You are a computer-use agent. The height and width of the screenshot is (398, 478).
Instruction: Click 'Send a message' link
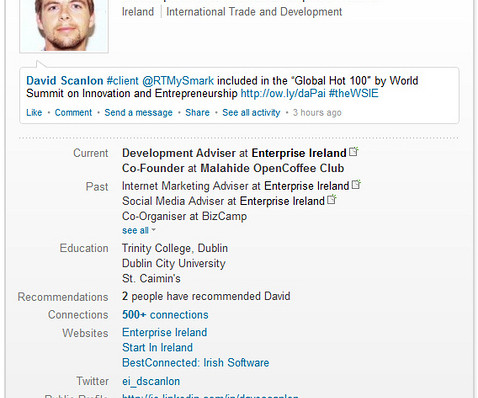tap(139, 113)
